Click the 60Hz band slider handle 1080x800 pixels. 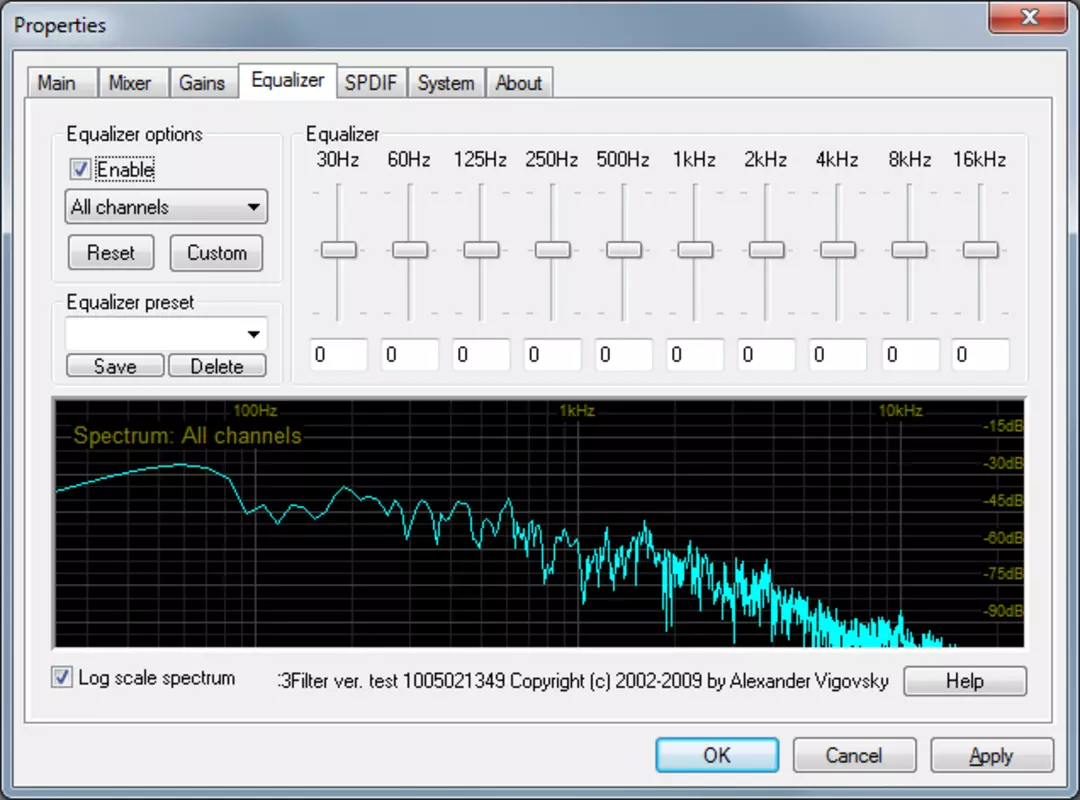tap(410, 249)
